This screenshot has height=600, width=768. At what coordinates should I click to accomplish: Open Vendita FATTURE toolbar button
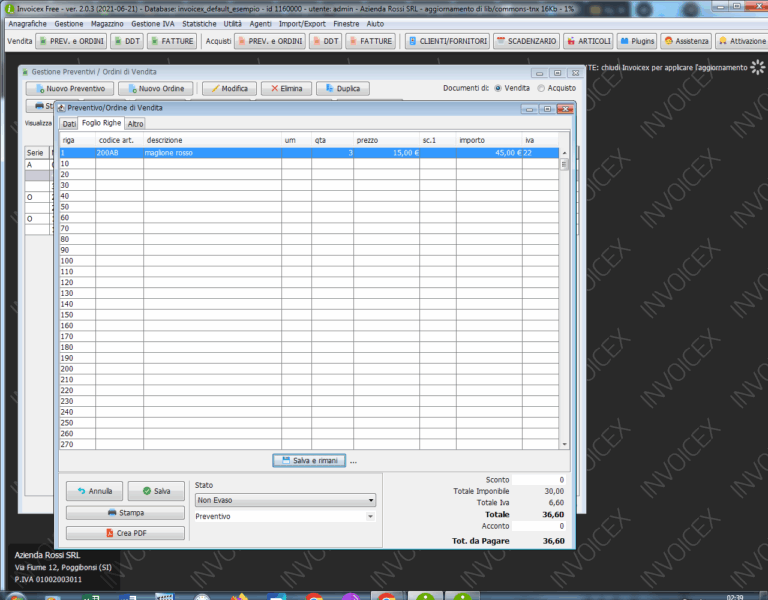pos(172,41)
